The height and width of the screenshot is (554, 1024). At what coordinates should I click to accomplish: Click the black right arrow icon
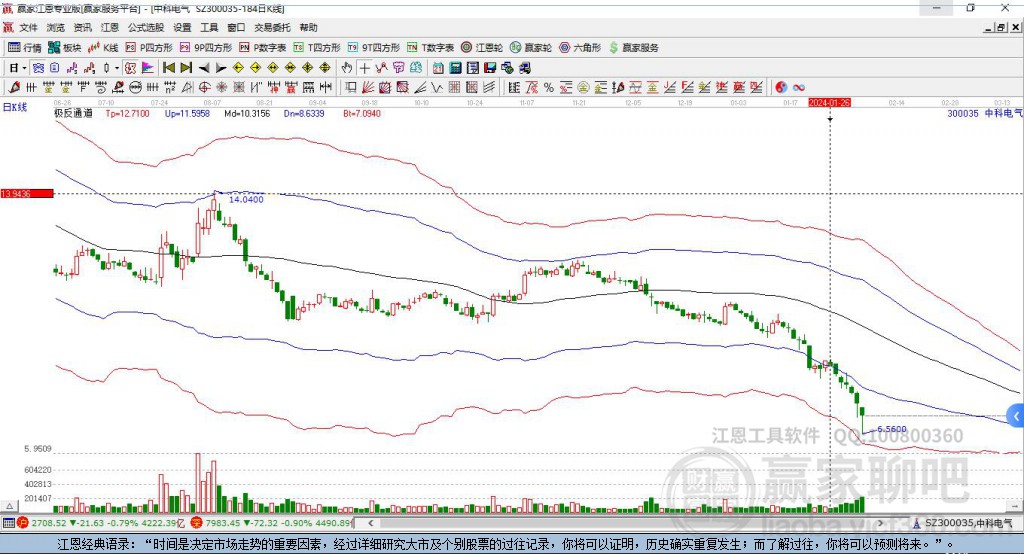coord(221,68)
